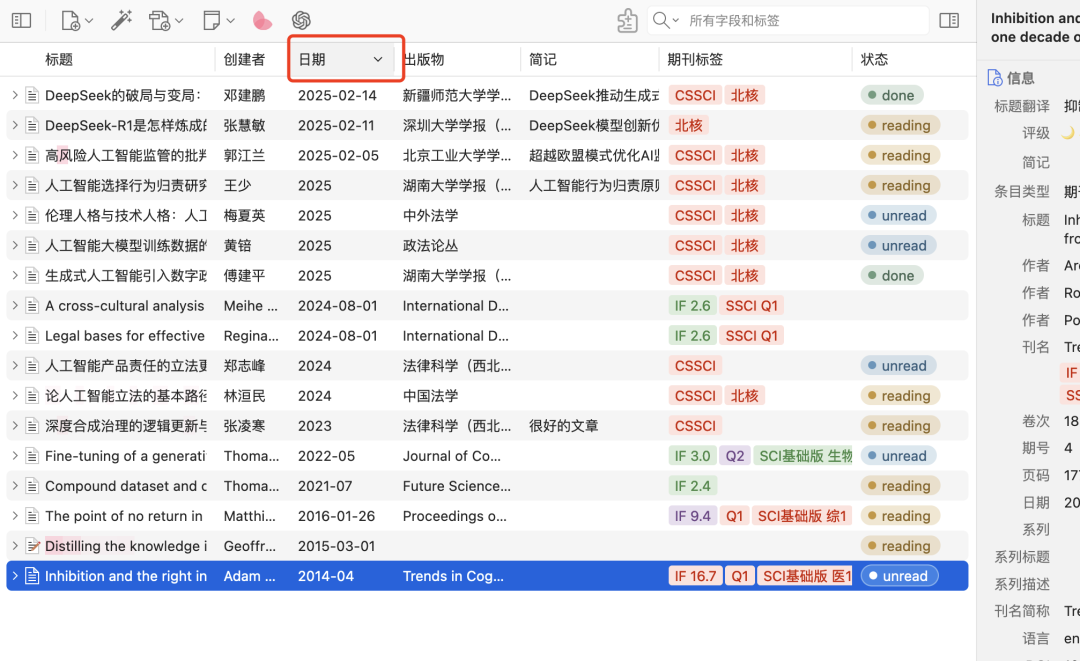Open search mode magnifier dropdown
This screenshot has height=661, width=1080.
point(665,21)
